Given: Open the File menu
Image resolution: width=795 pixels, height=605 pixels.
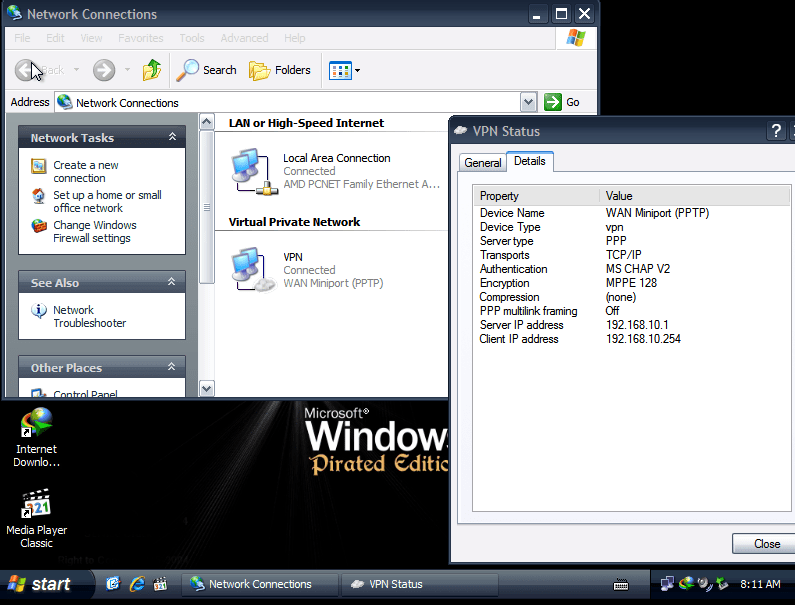Looking at the screenshot, I should (x=22, y=38).
